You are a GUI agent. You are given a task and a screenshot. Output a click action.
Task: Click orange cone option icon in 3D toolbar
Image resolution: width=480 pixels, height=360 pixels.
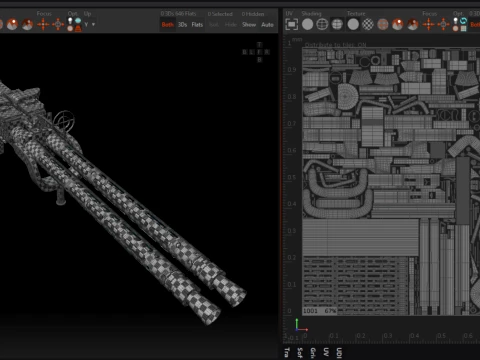(78, 29)
